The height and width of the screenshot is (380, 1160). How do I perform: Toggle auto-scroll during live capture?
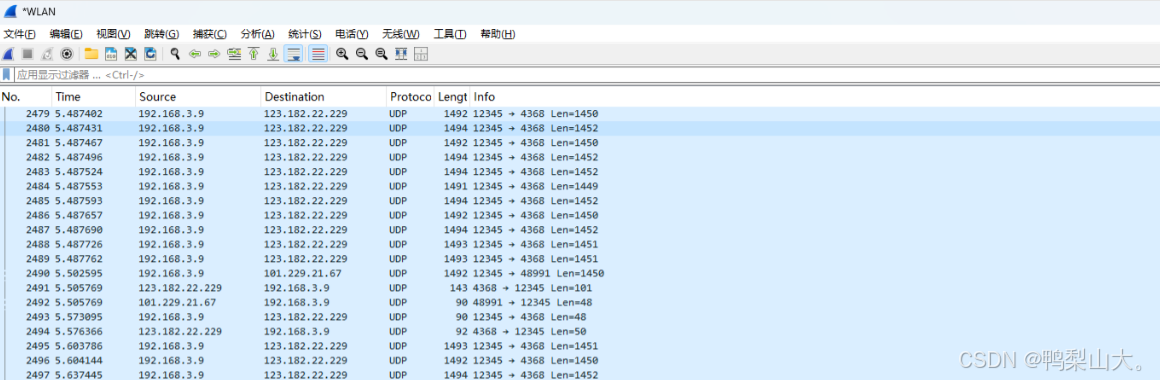pyautogui.click(x=294, y=54)
